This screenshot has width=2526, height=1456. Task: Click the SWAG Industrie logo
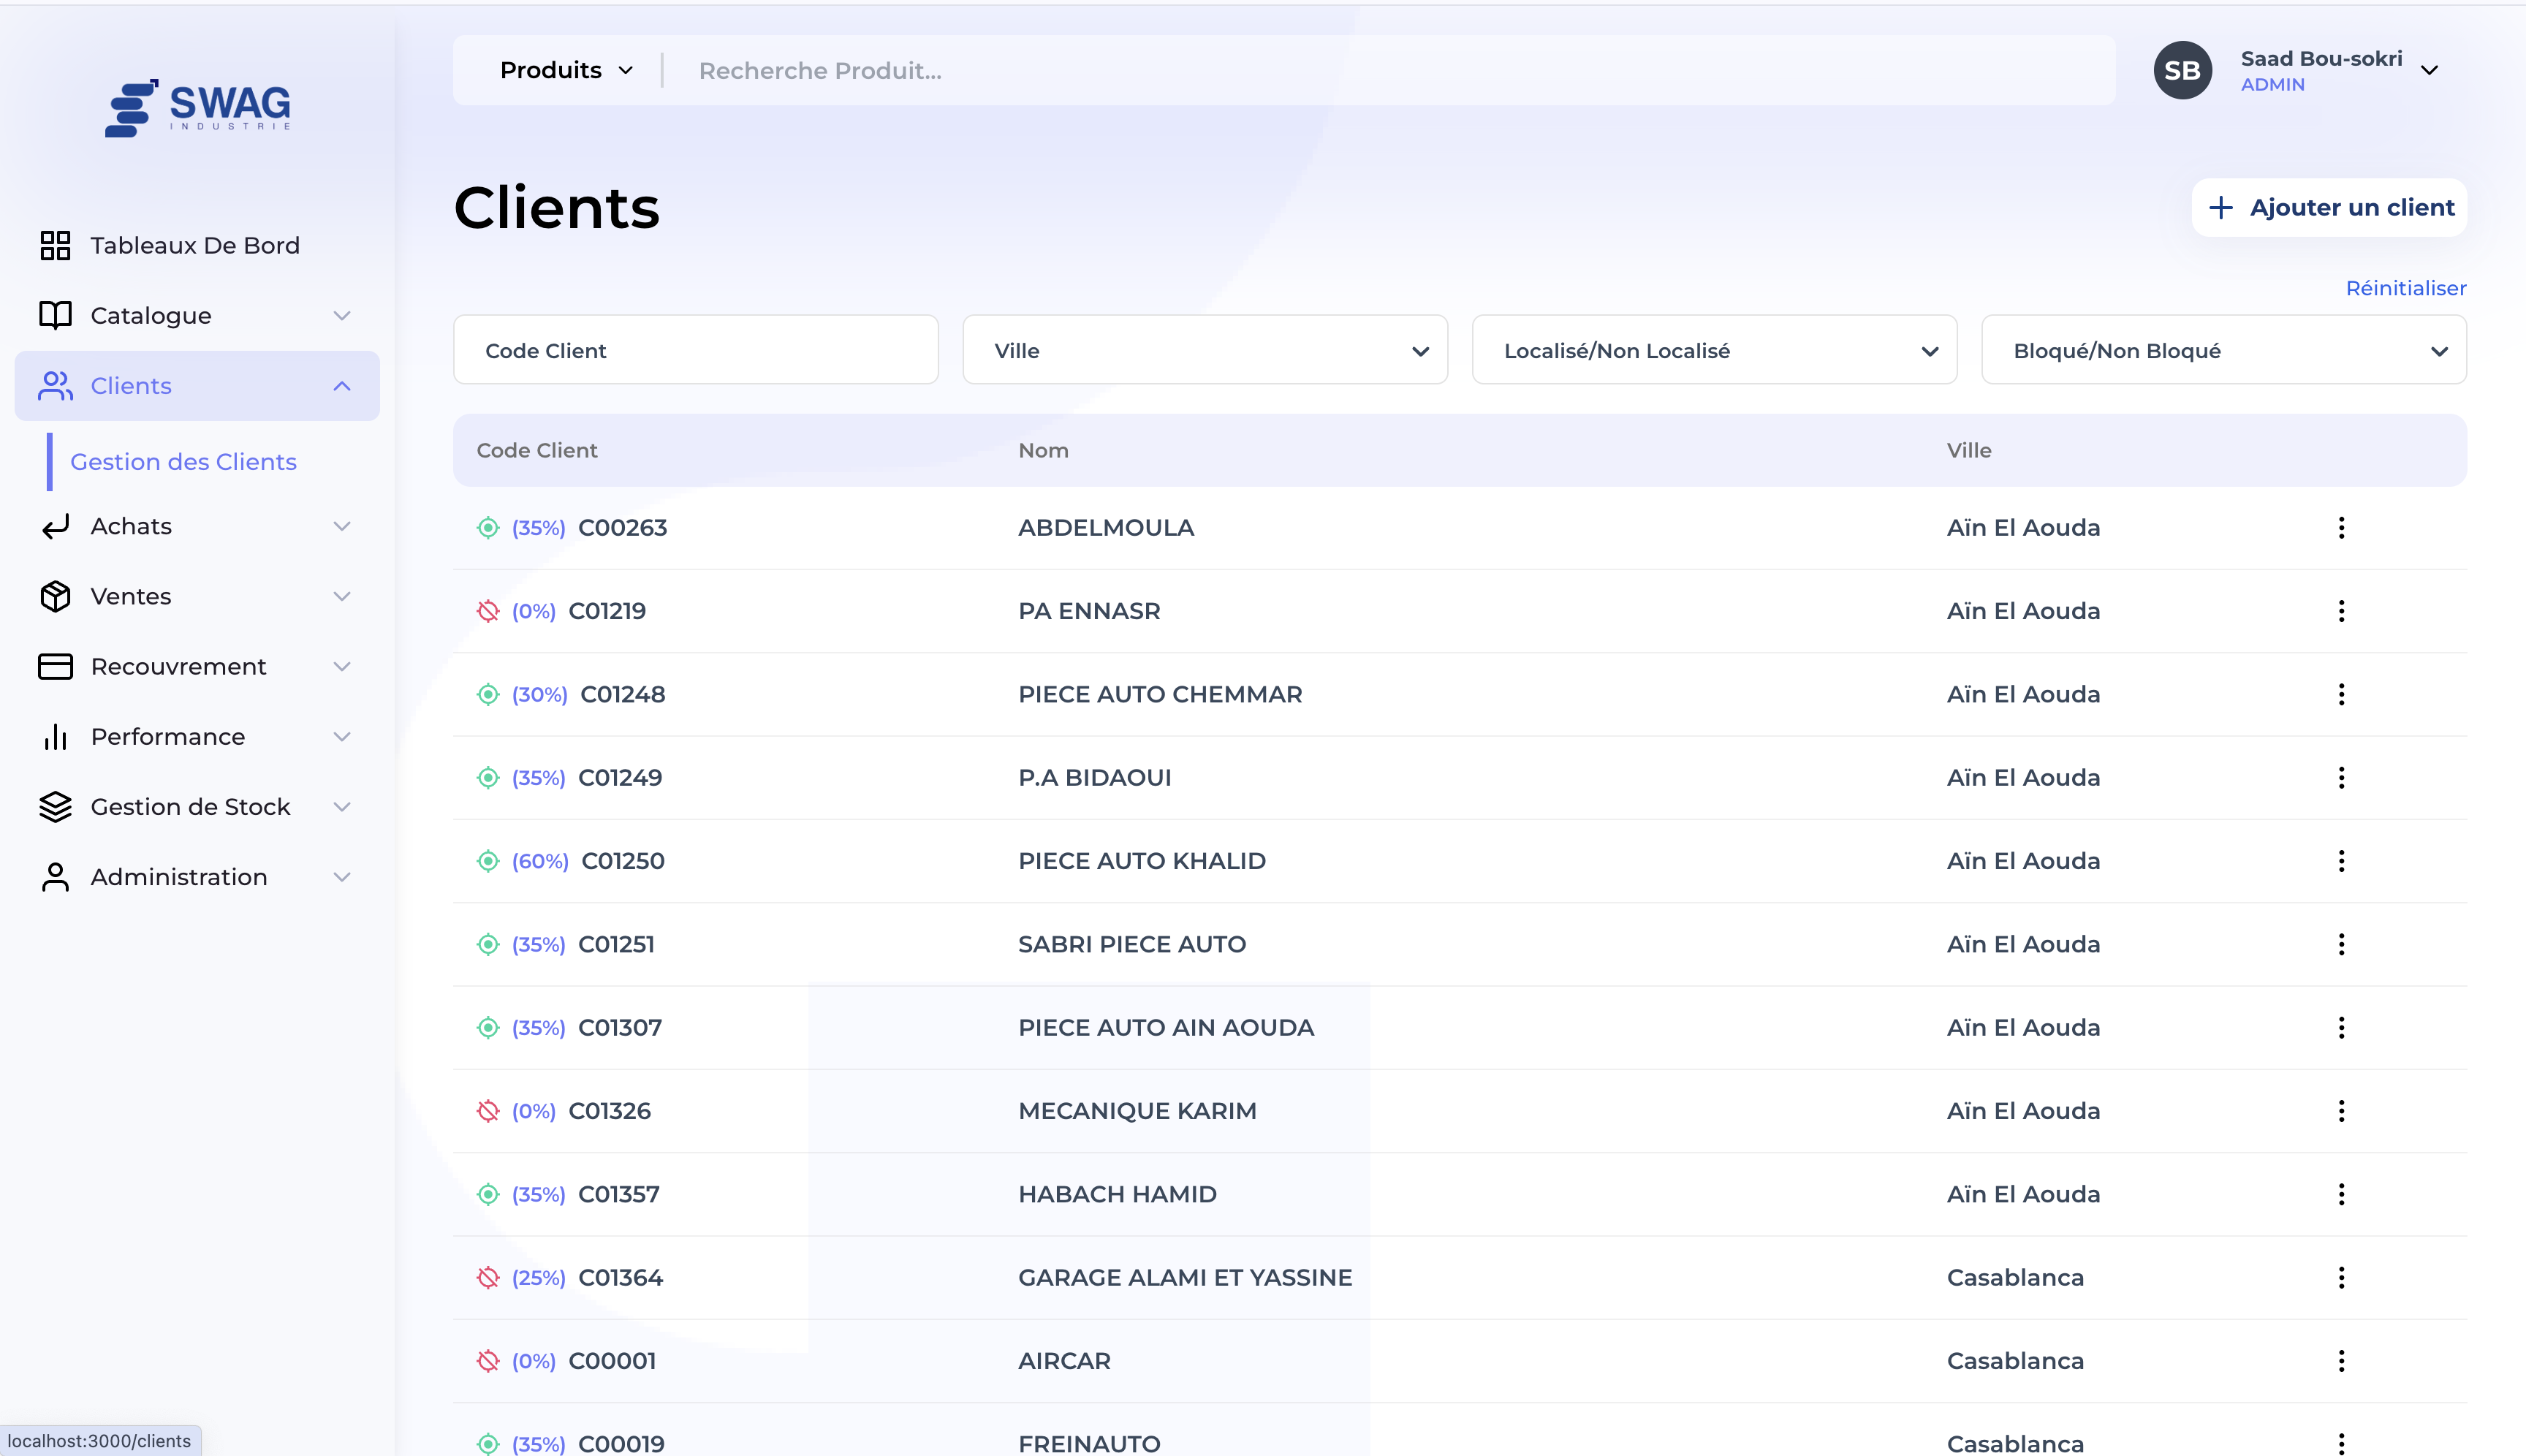point(198,107)
